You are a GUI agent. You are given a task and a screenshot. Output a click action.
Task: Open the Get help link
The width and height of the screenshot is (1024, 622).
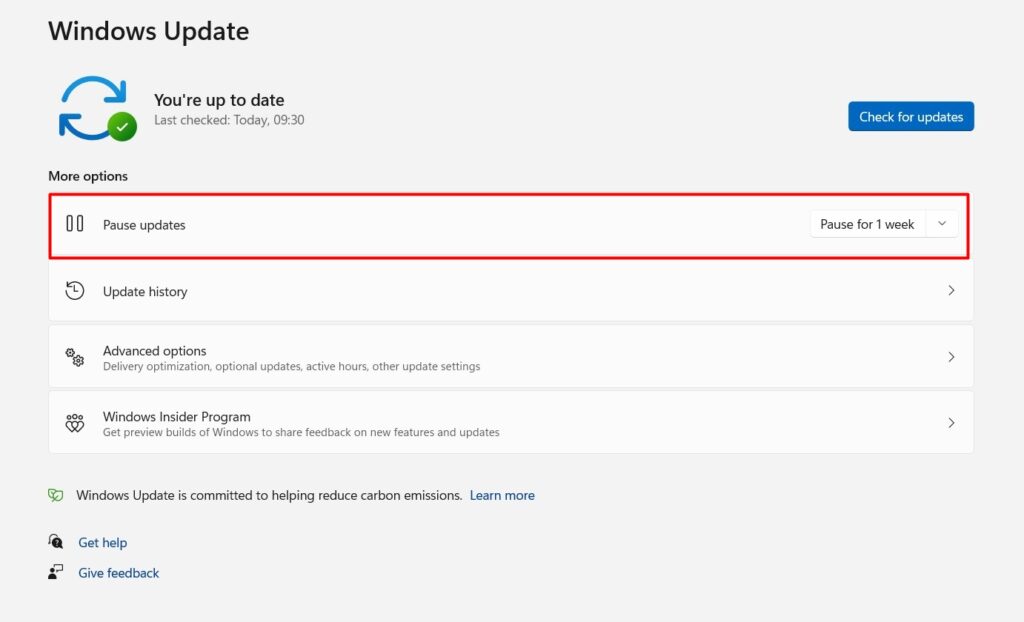pos(103,542)
